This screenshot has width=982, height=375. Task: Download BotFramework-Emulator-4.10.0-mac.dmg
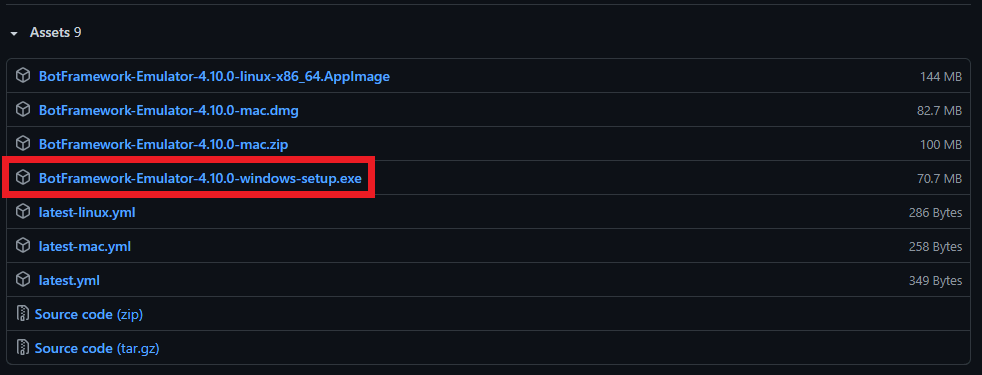(168, 110)
